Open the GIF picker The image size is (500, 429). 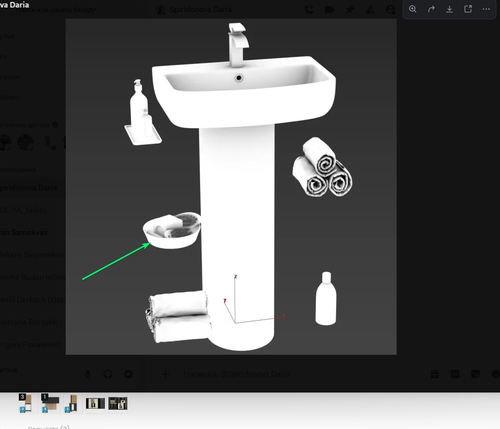(x=455, y=374)
